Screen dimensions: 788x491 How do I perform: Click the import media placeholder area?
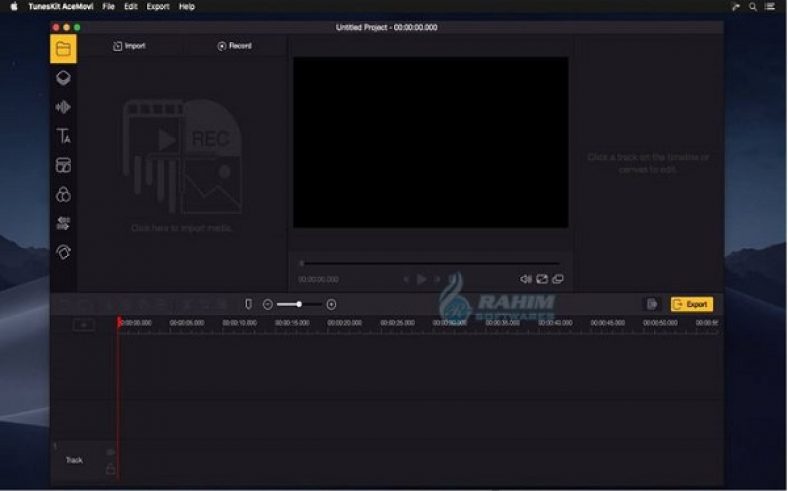pyautogui.click(x=182, y=166)
